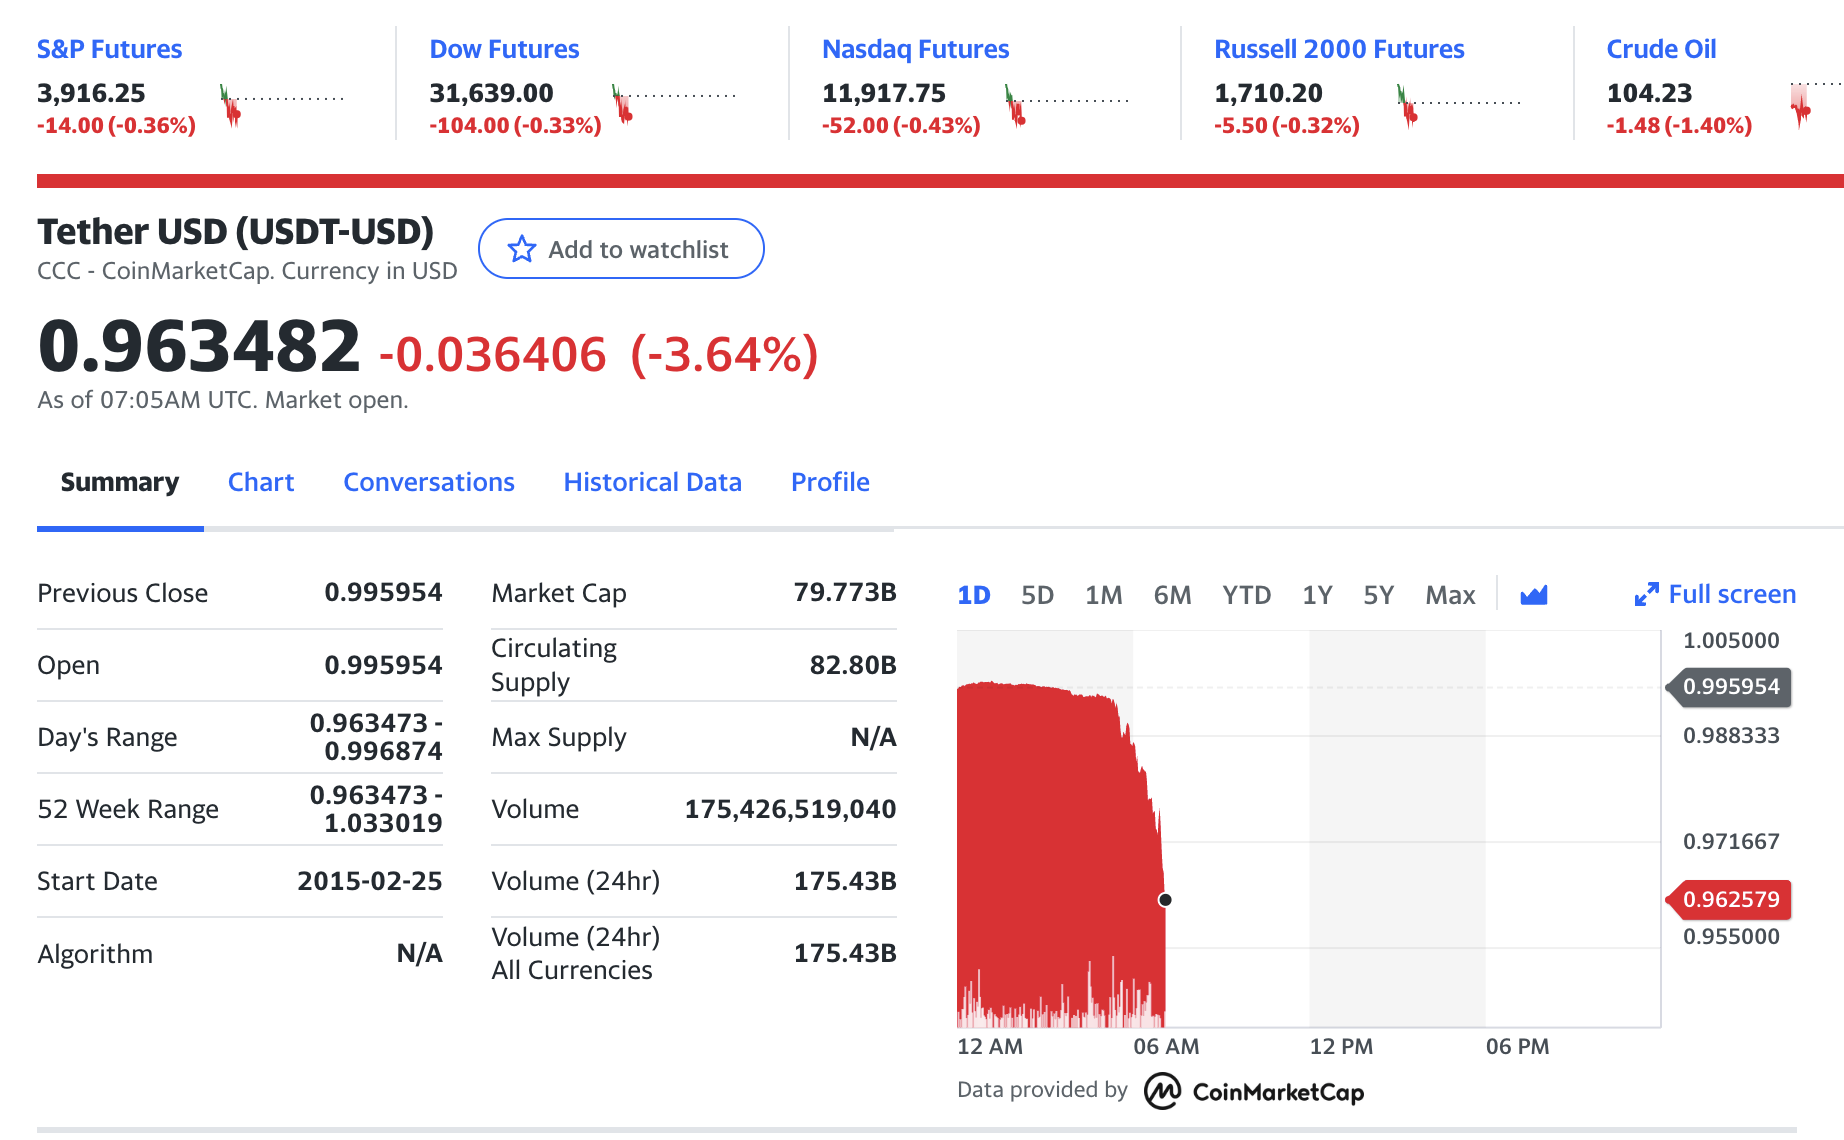Click the Volume (24hr) All Currencies label
1844x1140 pixels.
click(575, 953)
